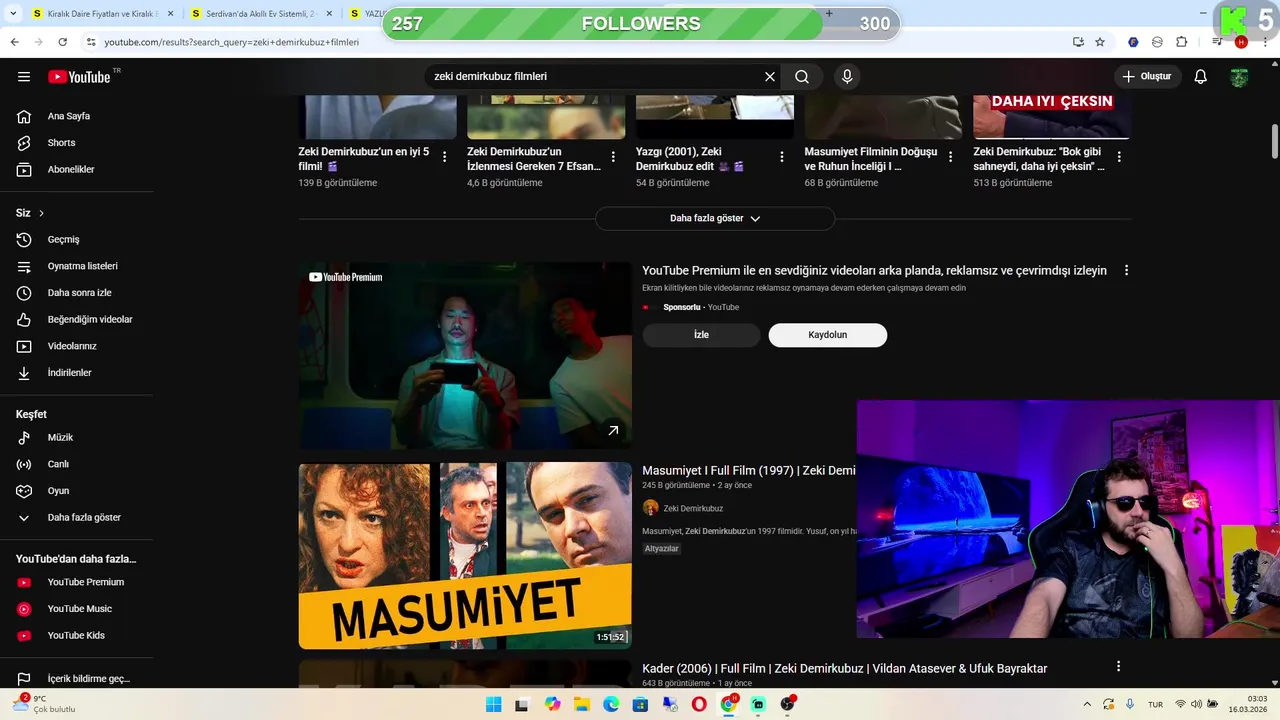
Task: Click external-link arrow on ad thumbnail
Action: tap(613, 431)
